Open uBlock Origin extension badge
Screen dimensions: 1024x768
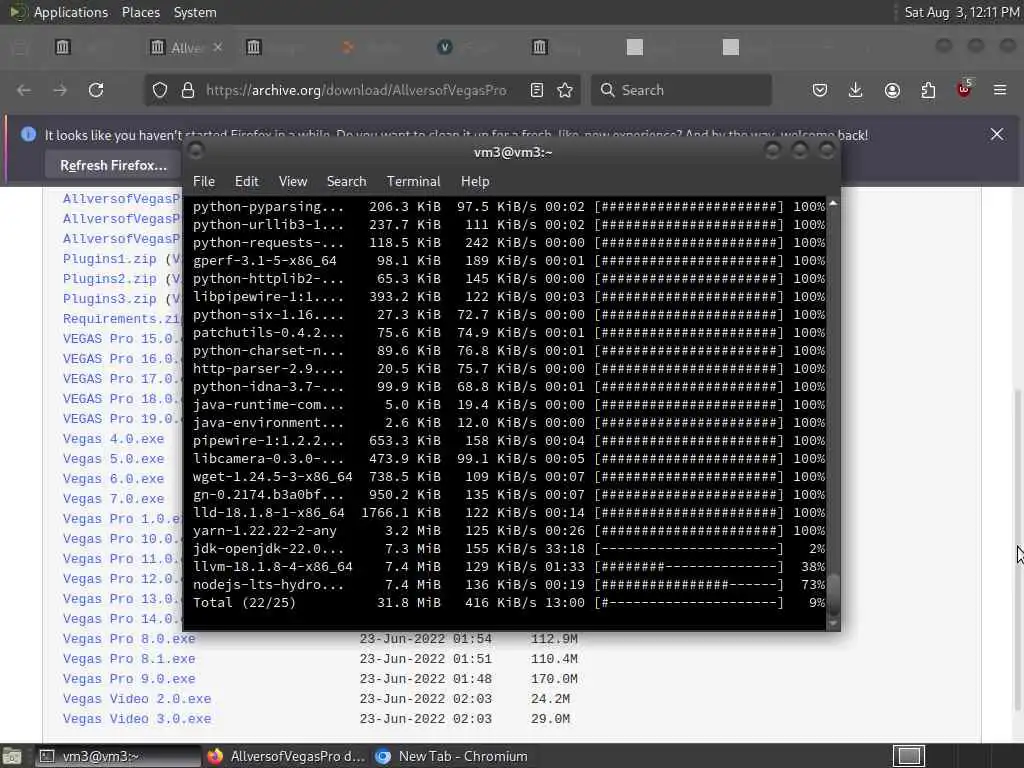964,89
